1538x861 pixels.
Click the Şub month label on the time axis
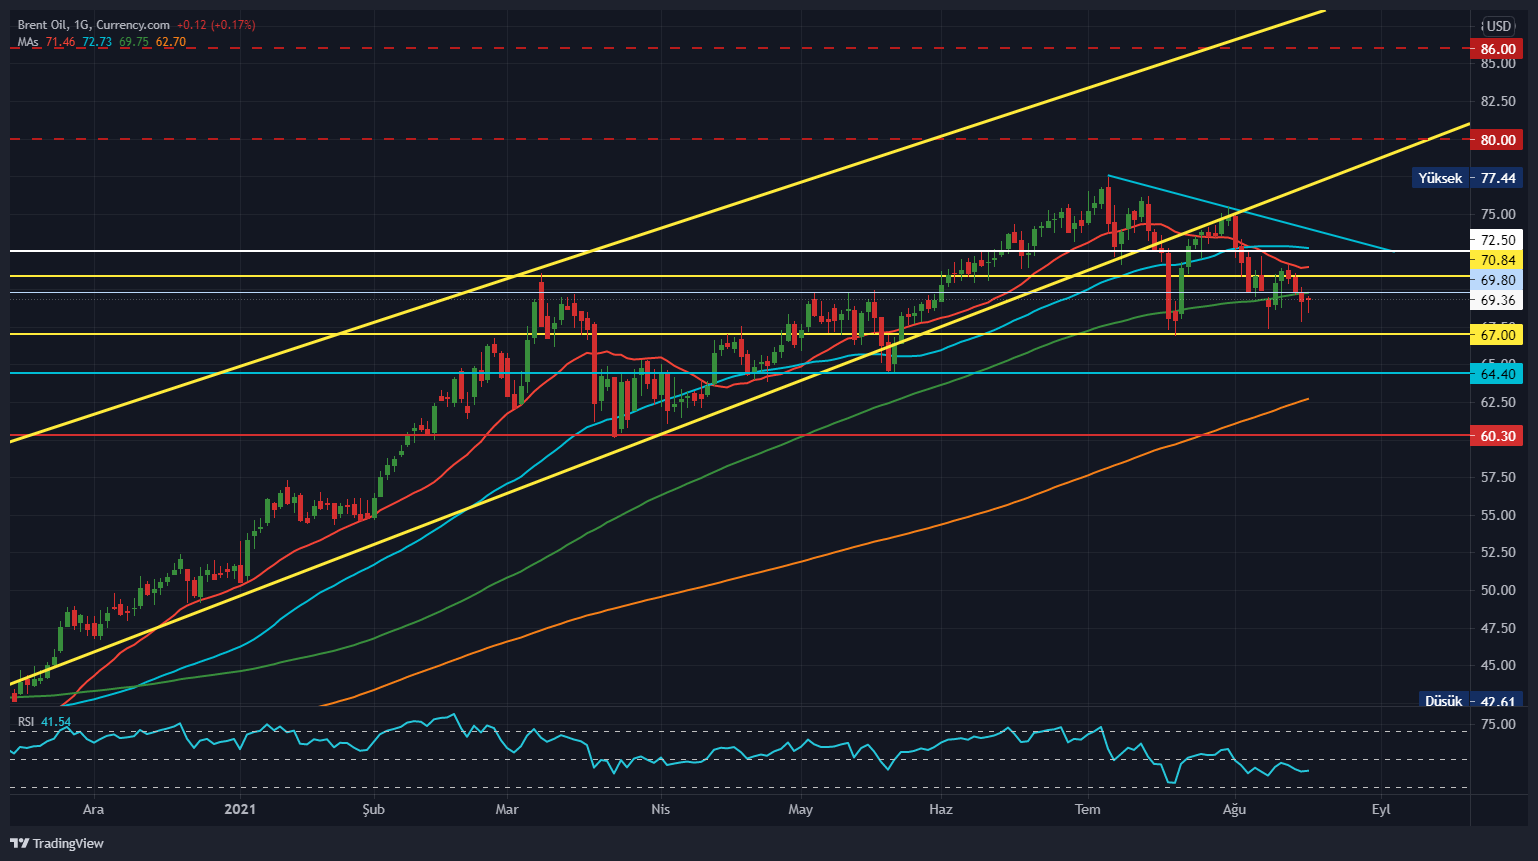tap(373, 809)
